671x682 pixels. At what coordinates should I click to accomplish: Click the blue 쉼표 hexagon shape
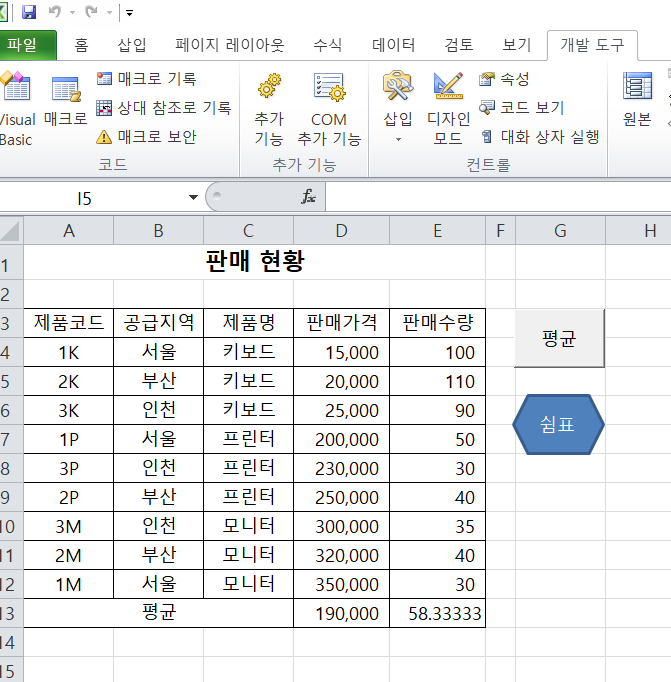pyautogui.click(x=558, y=424)
